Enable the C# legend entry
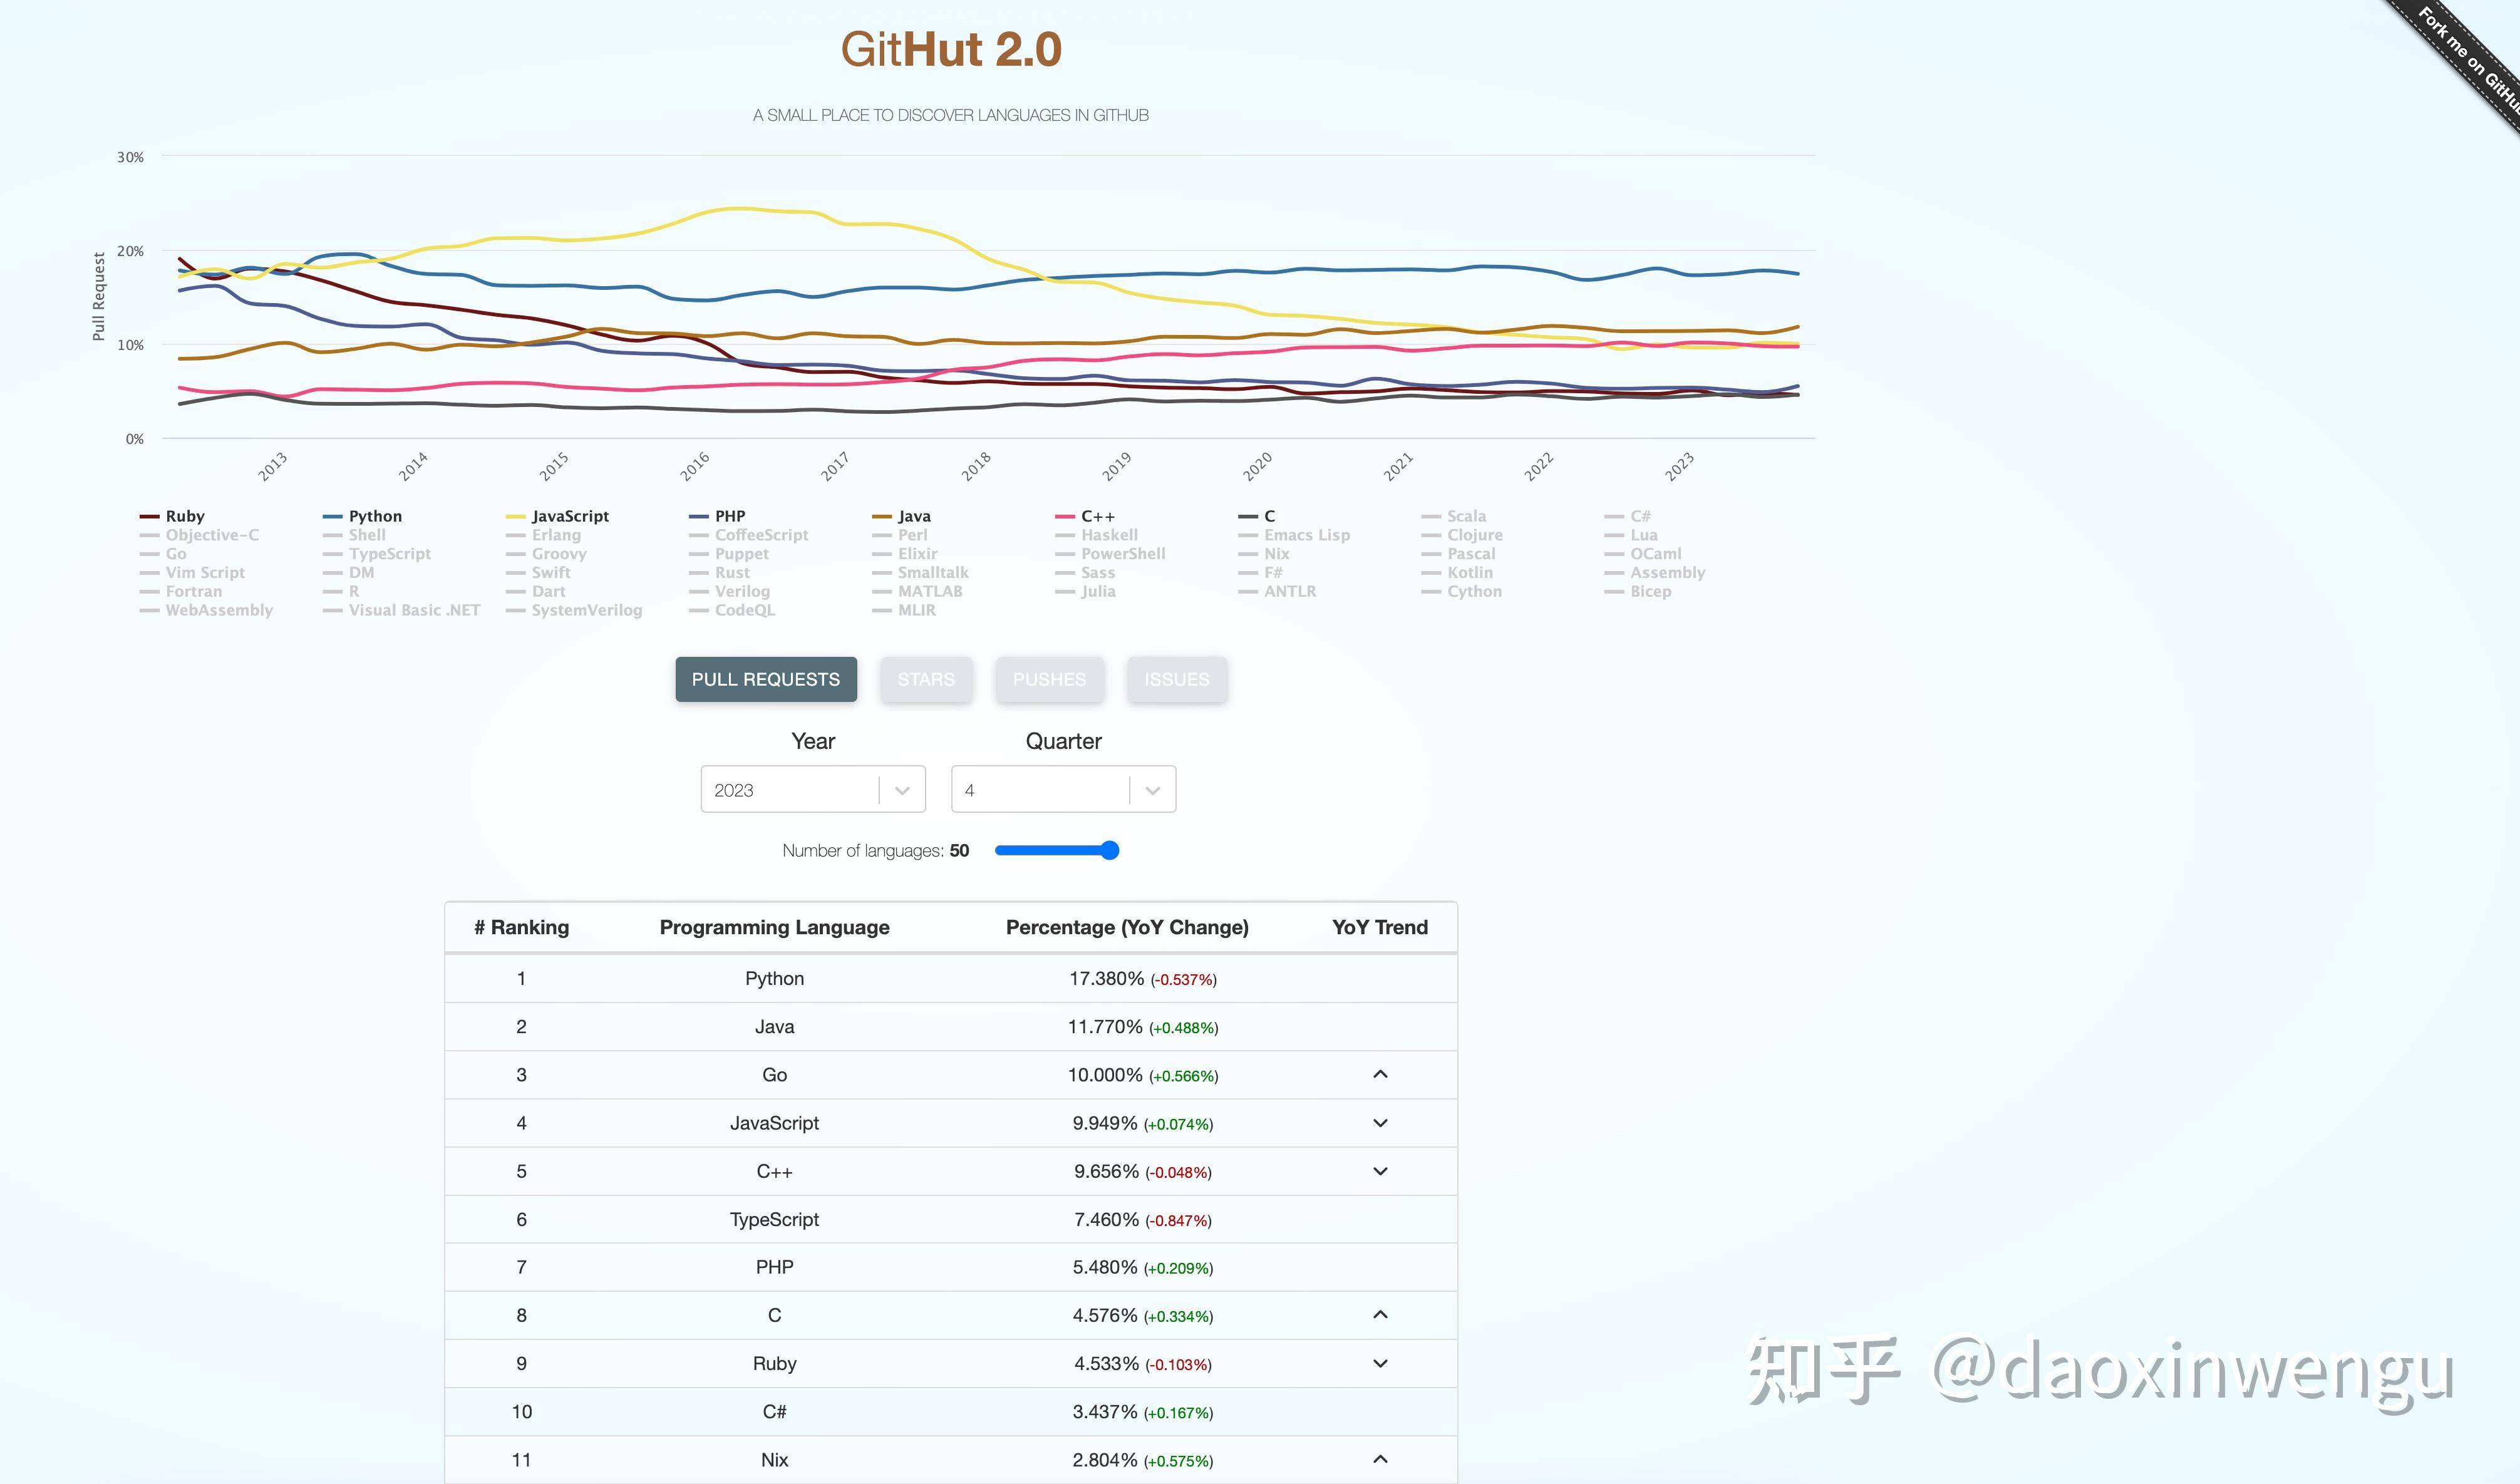Viewport: 2520px width, 1484px height. pos(1627,516)
